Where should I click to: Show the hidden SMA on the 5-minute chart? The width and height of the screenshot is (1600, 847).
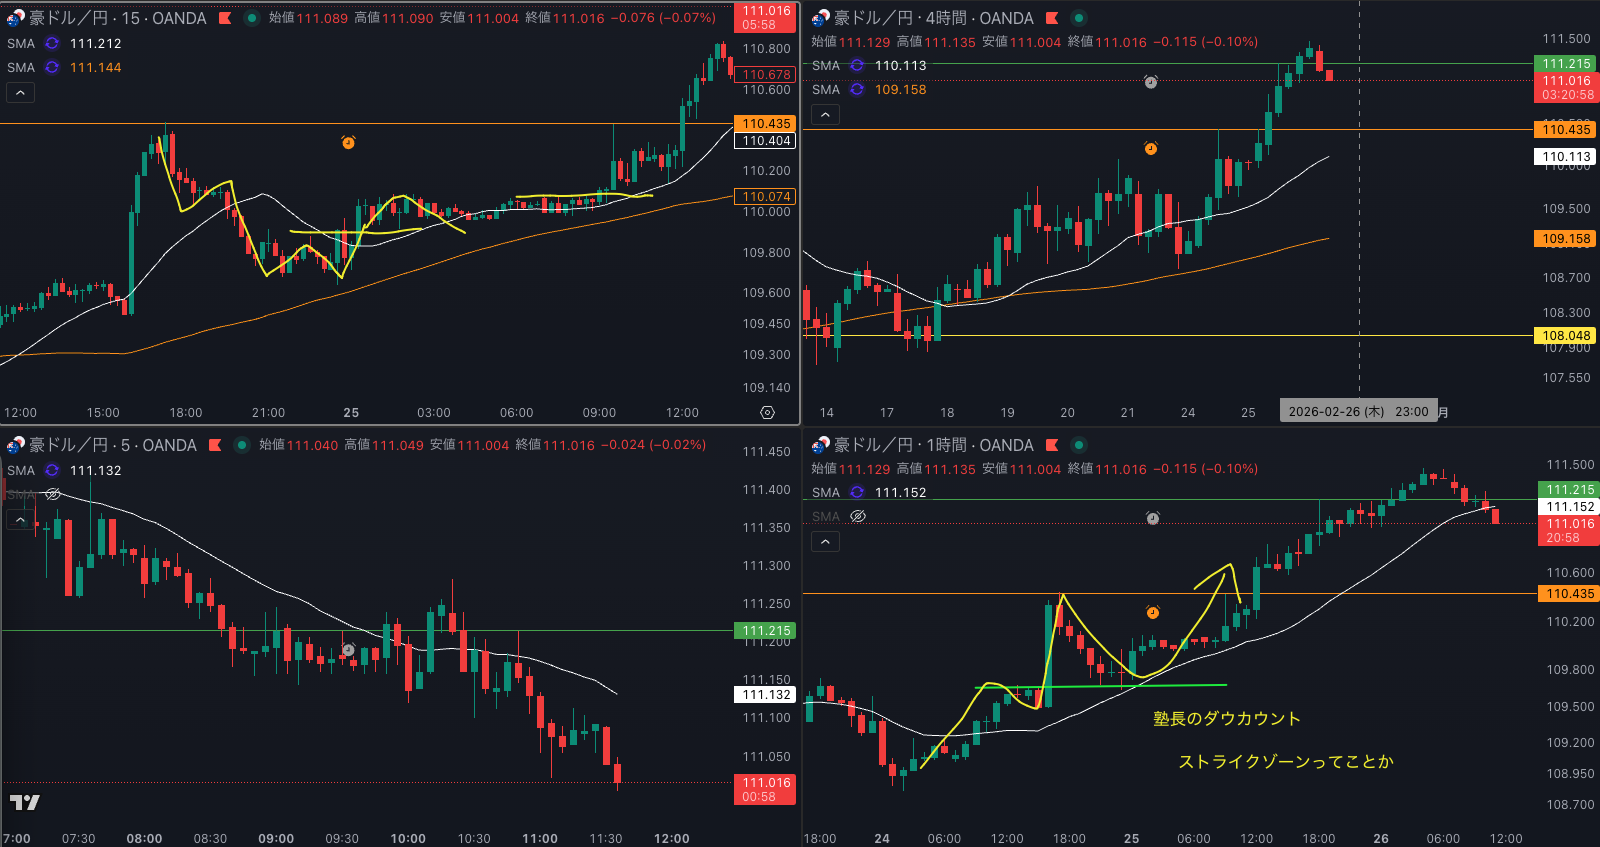click(x=53, y=494)
